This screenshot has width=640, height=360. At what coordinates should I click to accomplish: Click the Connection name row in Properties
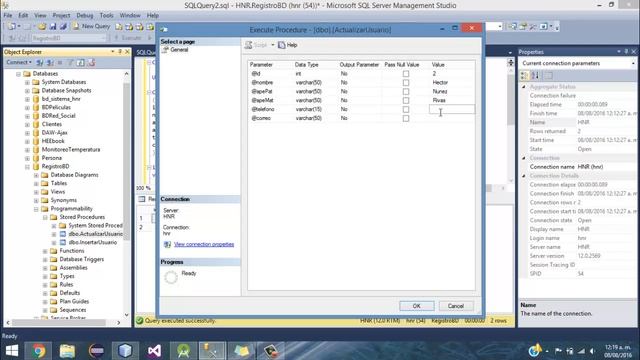(x=579, y=167)
